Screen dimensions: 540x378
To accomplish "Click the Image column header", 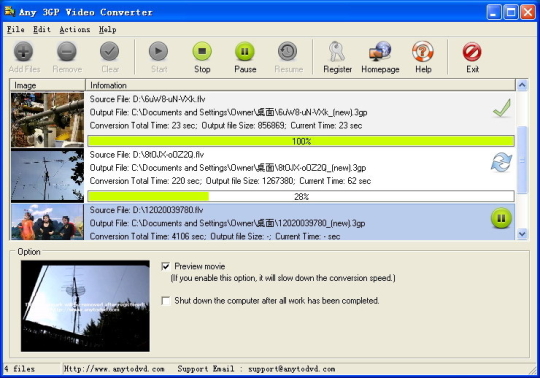I will [x=48, y=85].
